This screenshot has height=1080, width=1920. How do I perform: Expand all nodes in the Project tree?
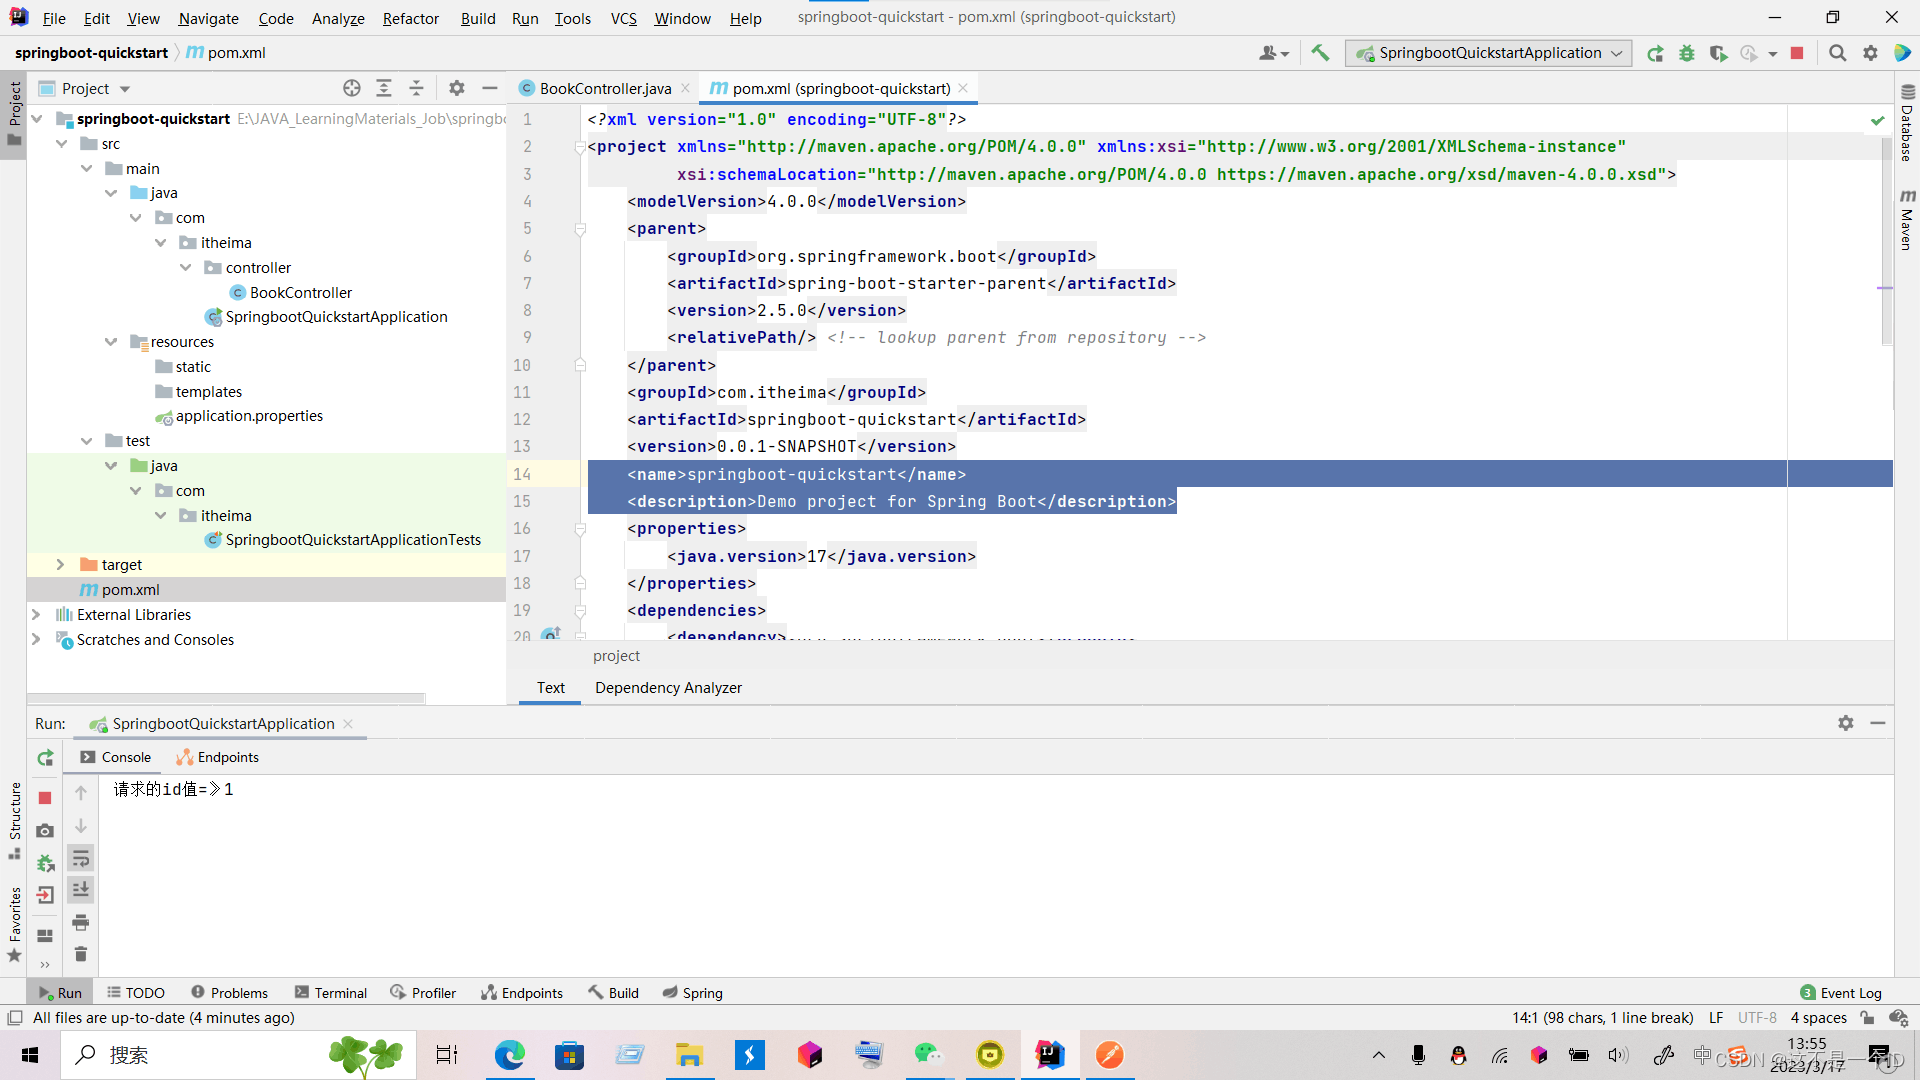tap(384, 88)
